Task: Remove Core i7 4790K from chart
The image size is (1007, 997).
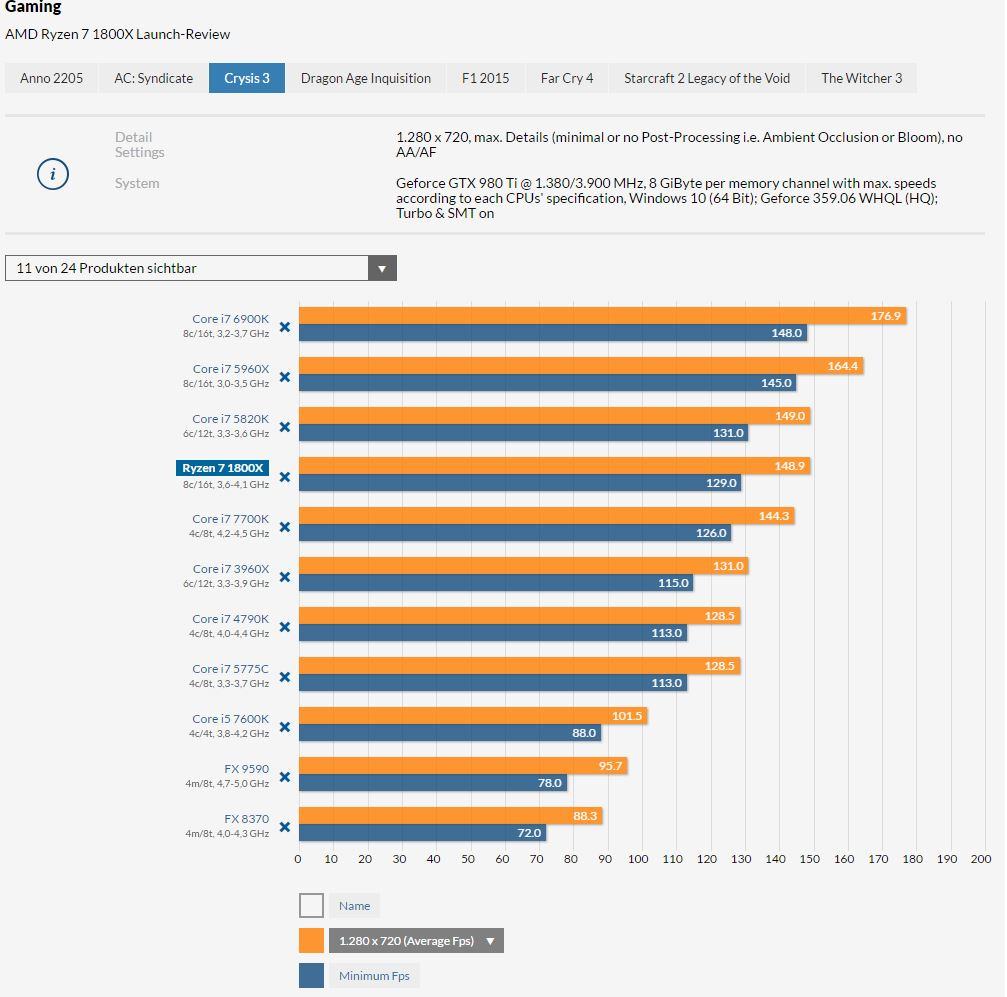Action: 285,627
